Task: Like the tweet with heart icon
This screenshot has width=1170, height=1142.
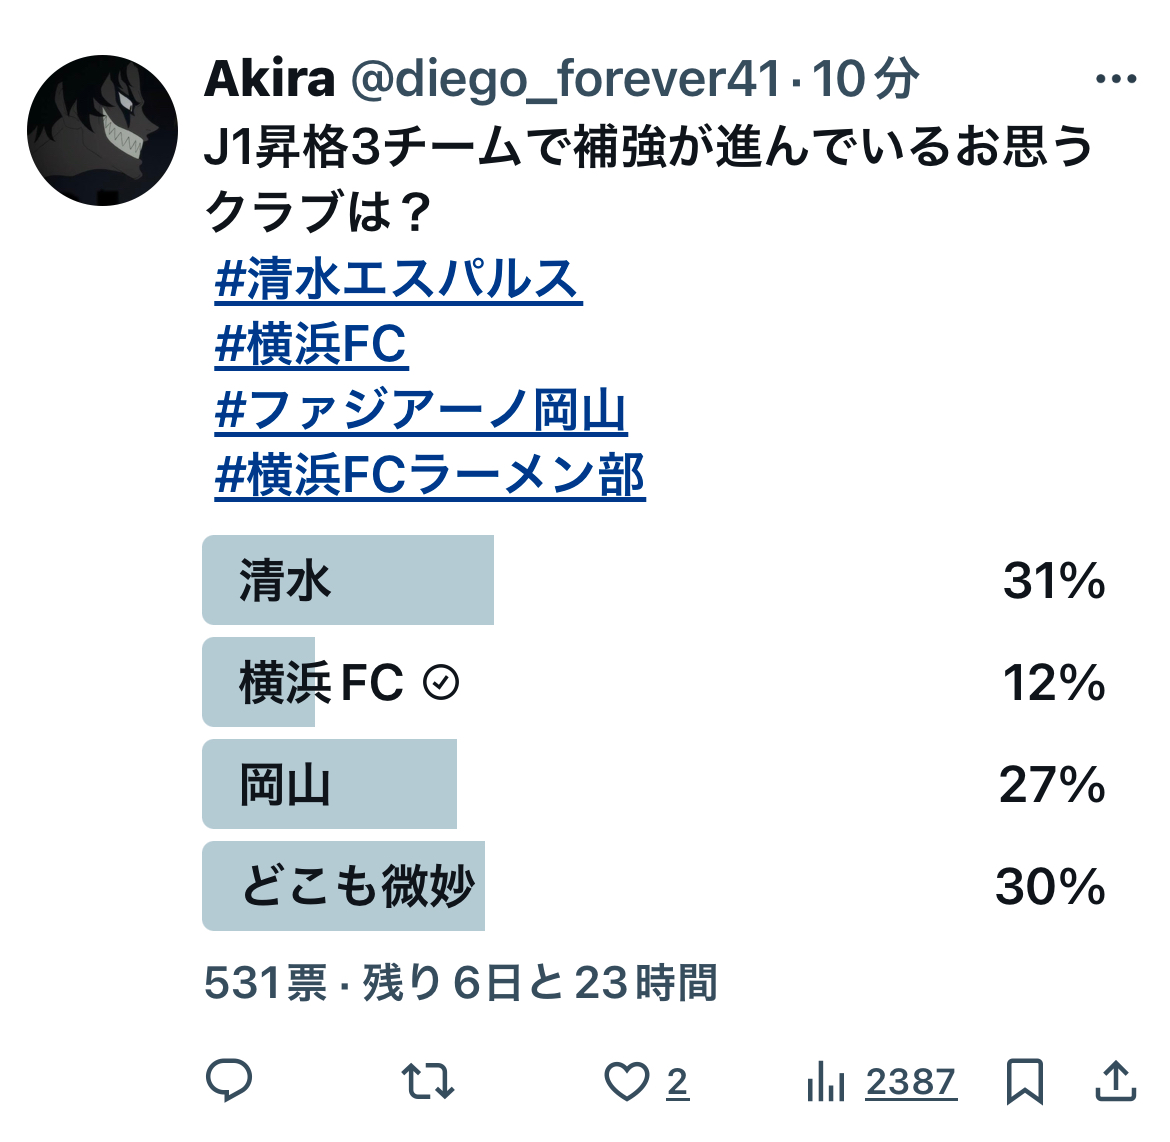Action: [627, 1081]
